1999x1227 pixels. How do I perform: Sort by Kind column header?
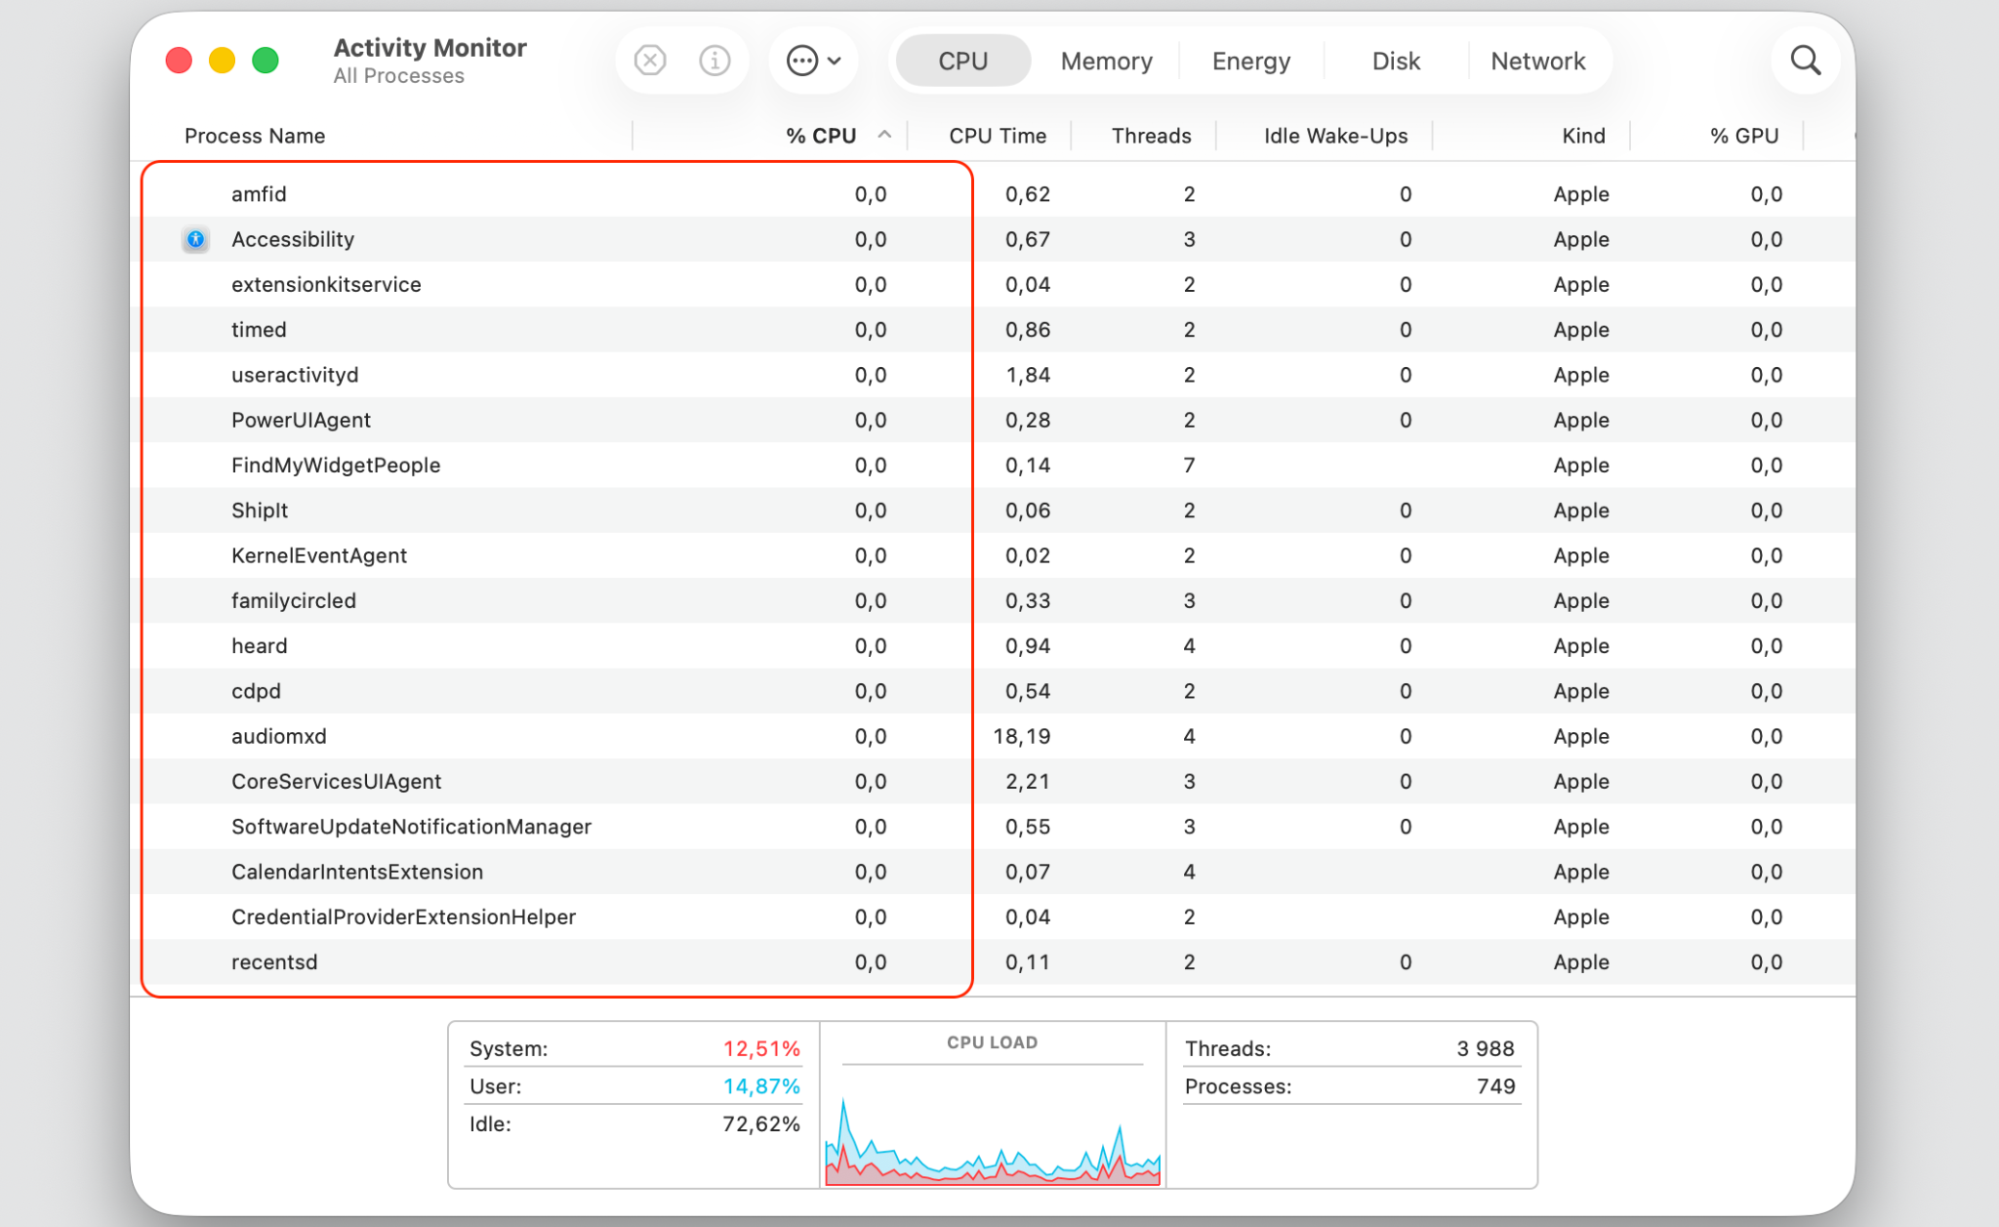tap(1583, 136)
